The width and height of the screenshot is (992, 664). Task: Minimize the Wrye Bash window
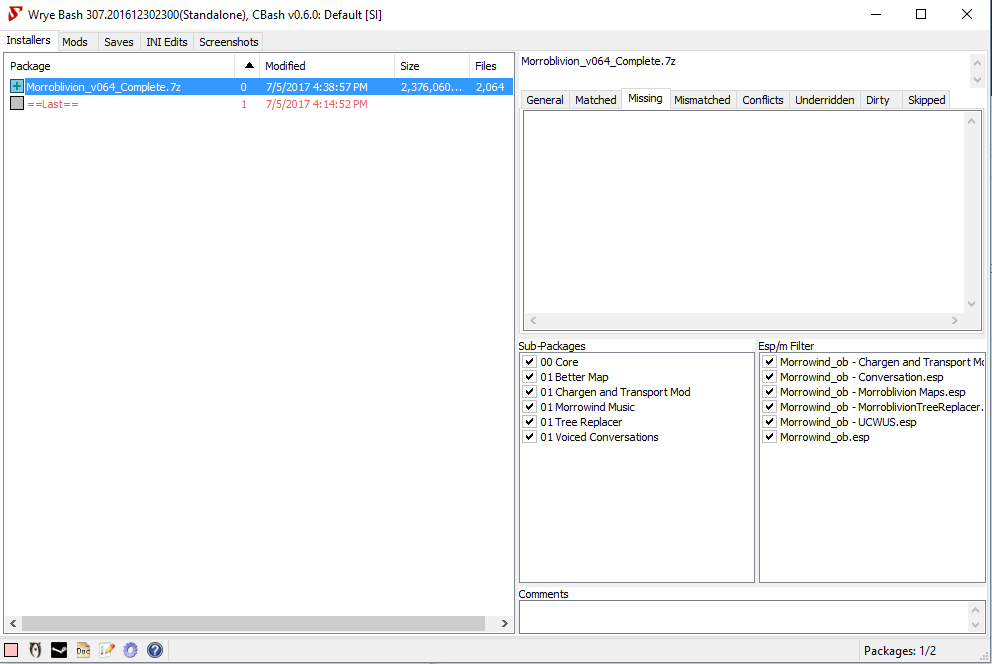coord(876,14)
